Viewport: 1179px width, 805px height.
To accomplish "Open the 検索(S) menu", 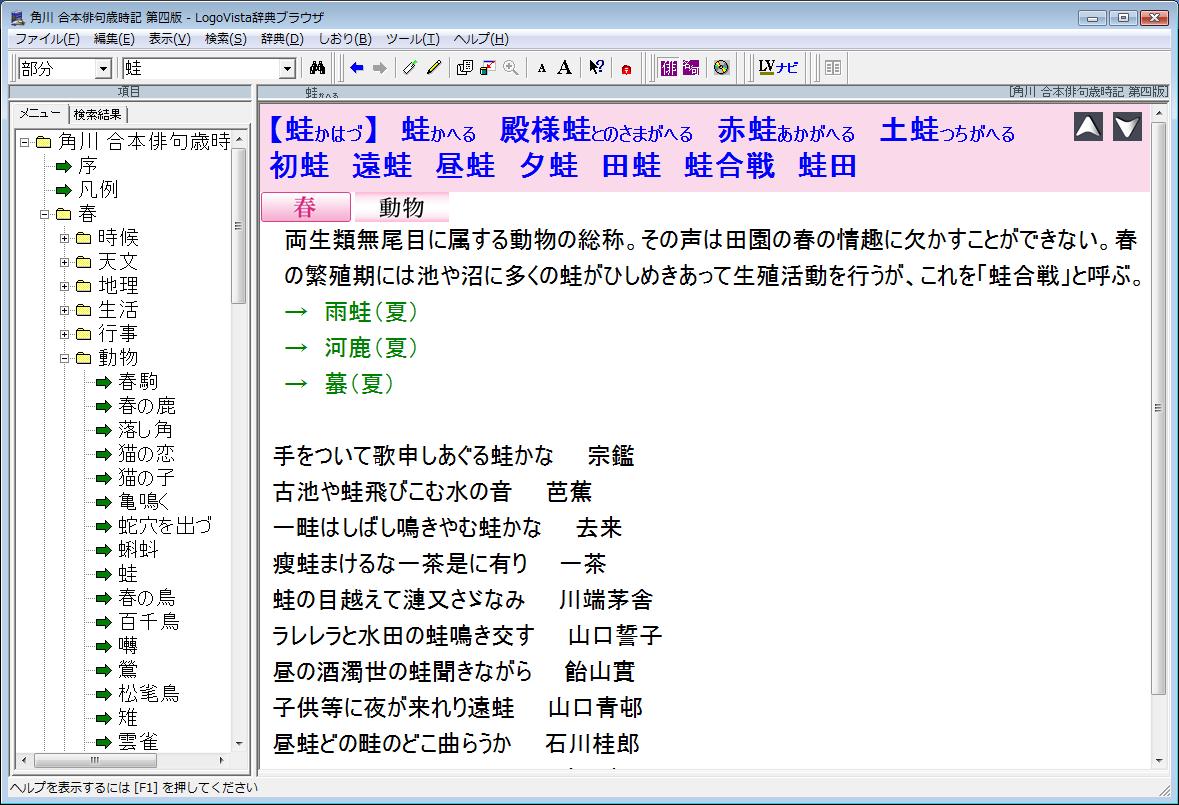I will (x=225, y=39).
